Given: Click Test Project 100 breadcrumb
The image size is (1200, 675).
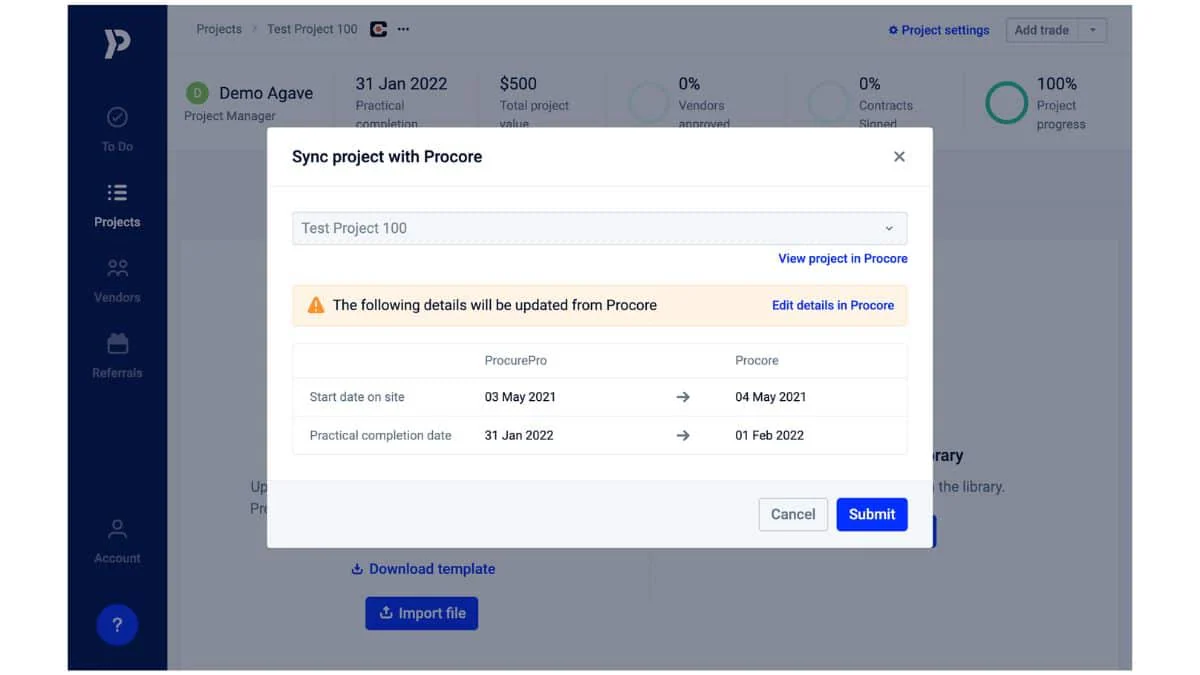Looking at the screenshot, I should tap(312, 29).
